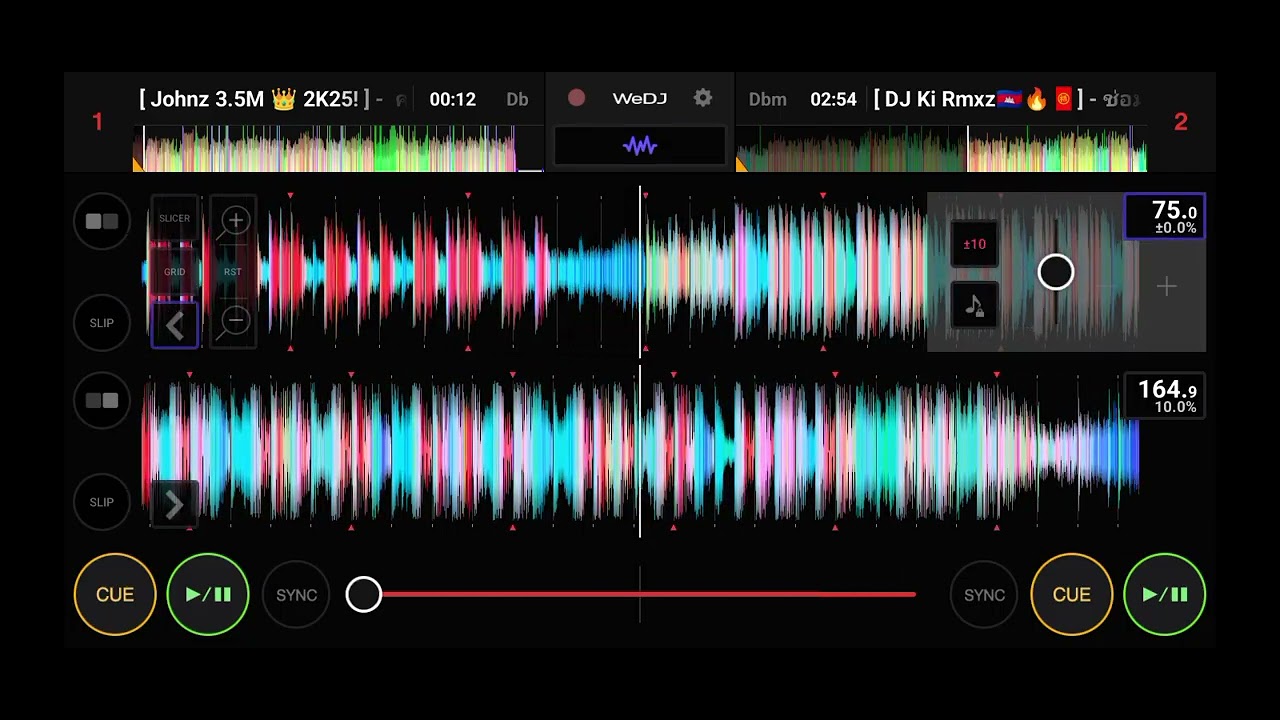Tap deck 2 time 02:54
1280x720 pixels.
pyautogui.click(x=833, y=99)
